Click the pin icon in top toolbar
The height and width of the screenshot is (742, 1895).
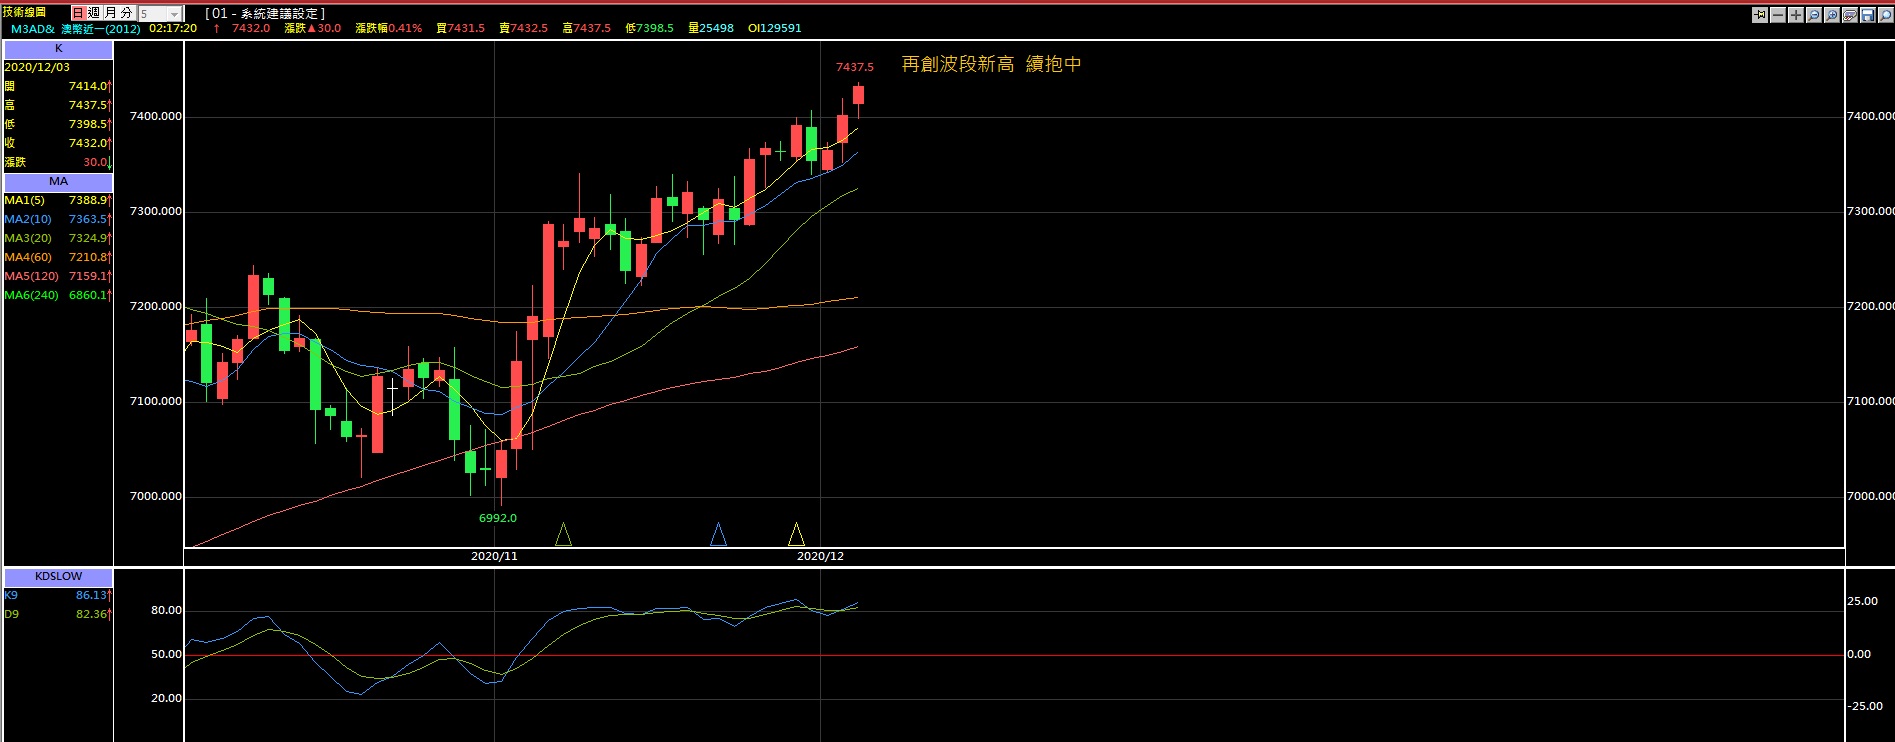coord(1760,15)
